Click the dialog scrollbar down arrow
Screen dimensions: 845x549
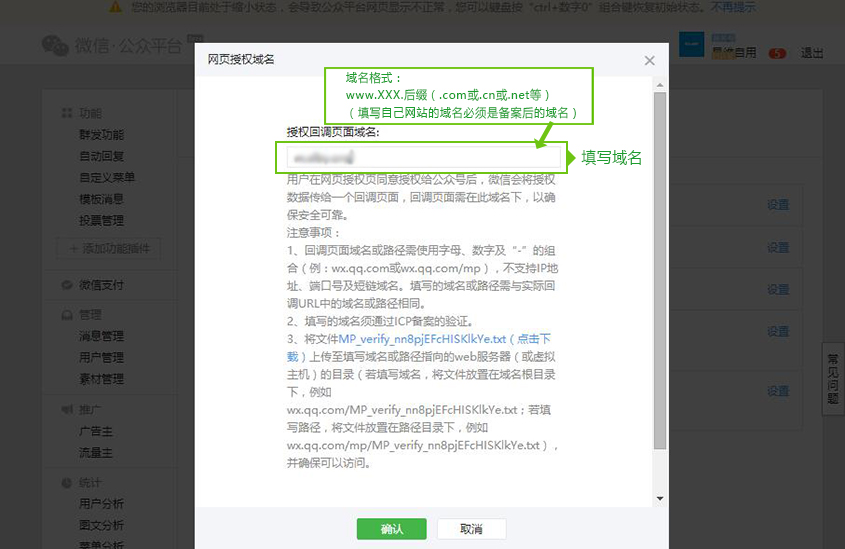coord(659,497)
